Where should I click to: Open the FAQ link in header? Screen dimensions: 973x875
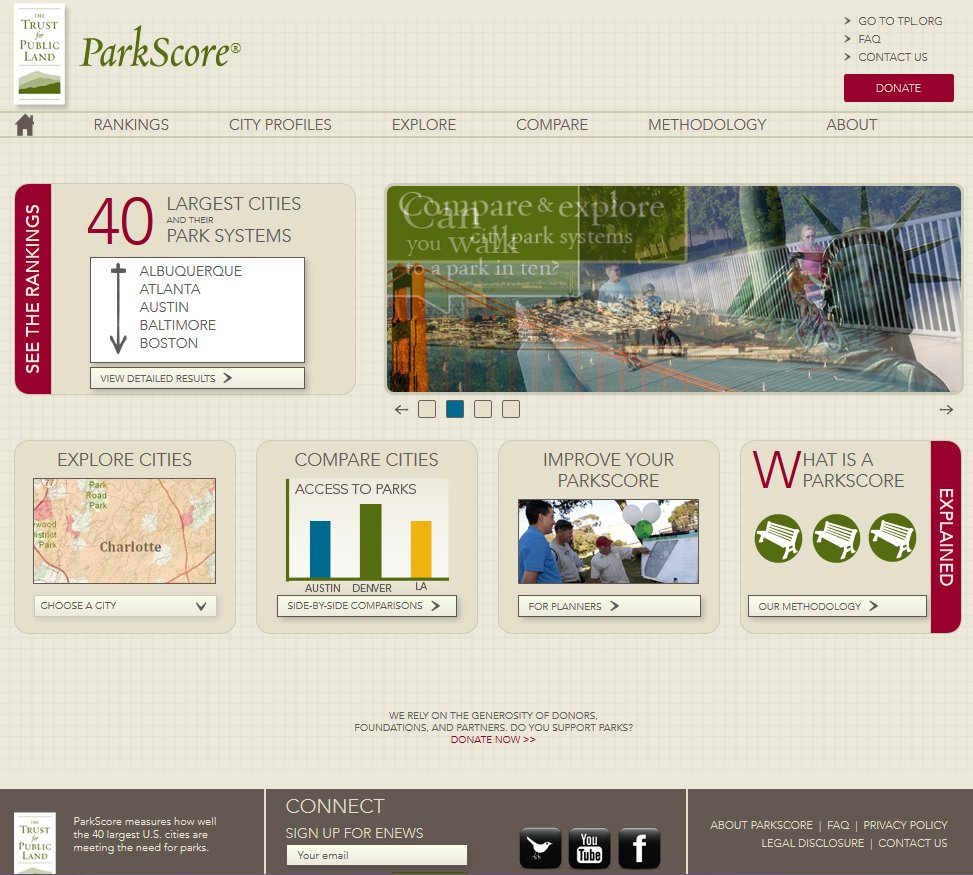869,39
